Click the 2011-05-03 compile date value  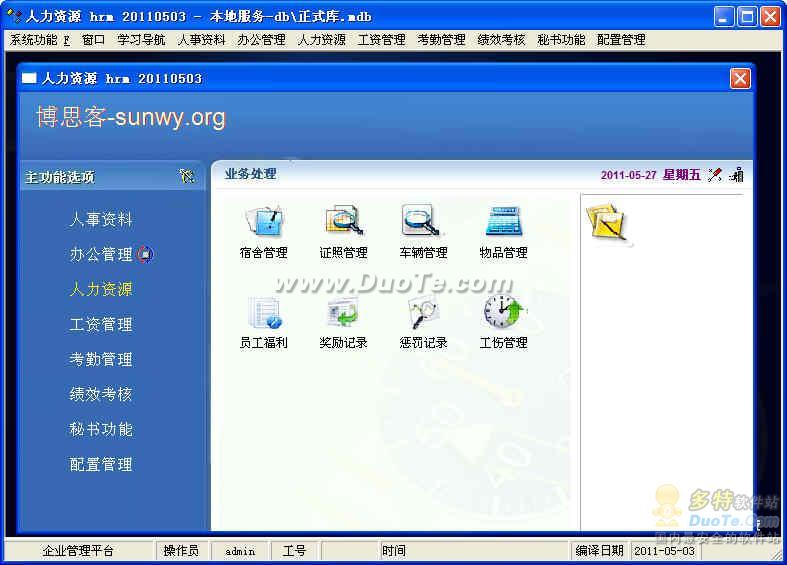tap(664, 551)
